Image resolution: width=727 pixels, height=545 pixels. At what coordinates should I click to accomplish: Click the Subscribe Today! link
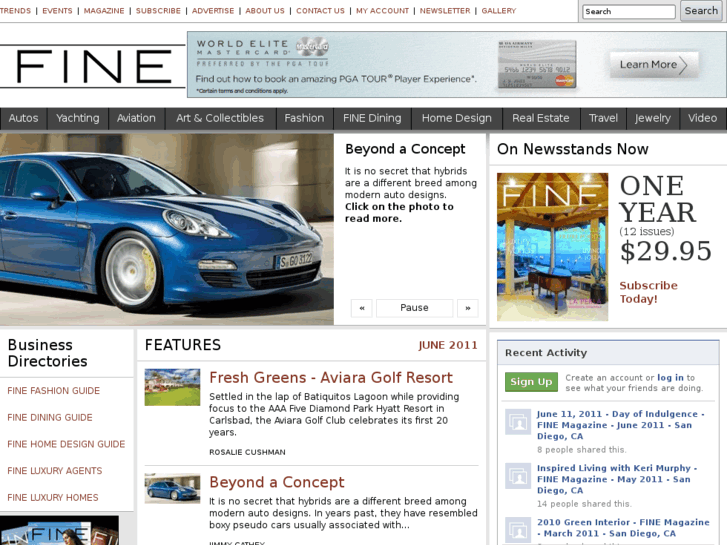click(648, 292)
